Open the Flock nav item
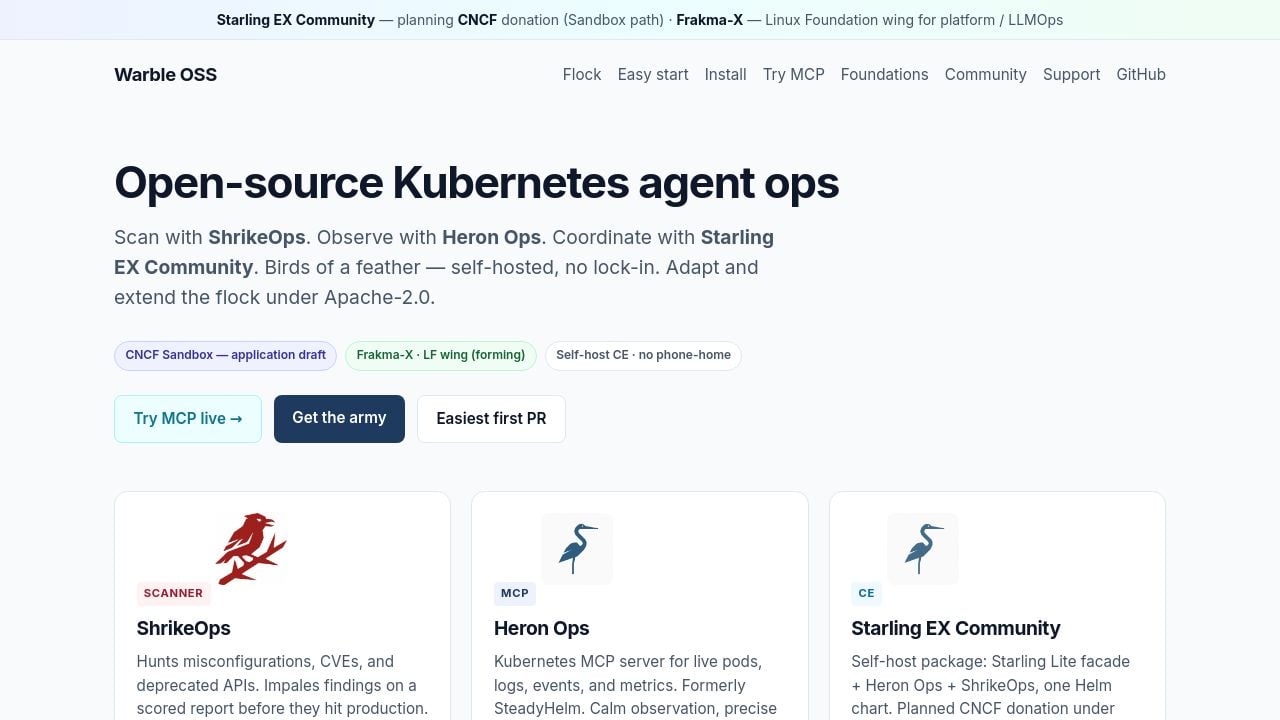Image resolution: width=1280 pixels, height=720 pixels. point(582,74)
